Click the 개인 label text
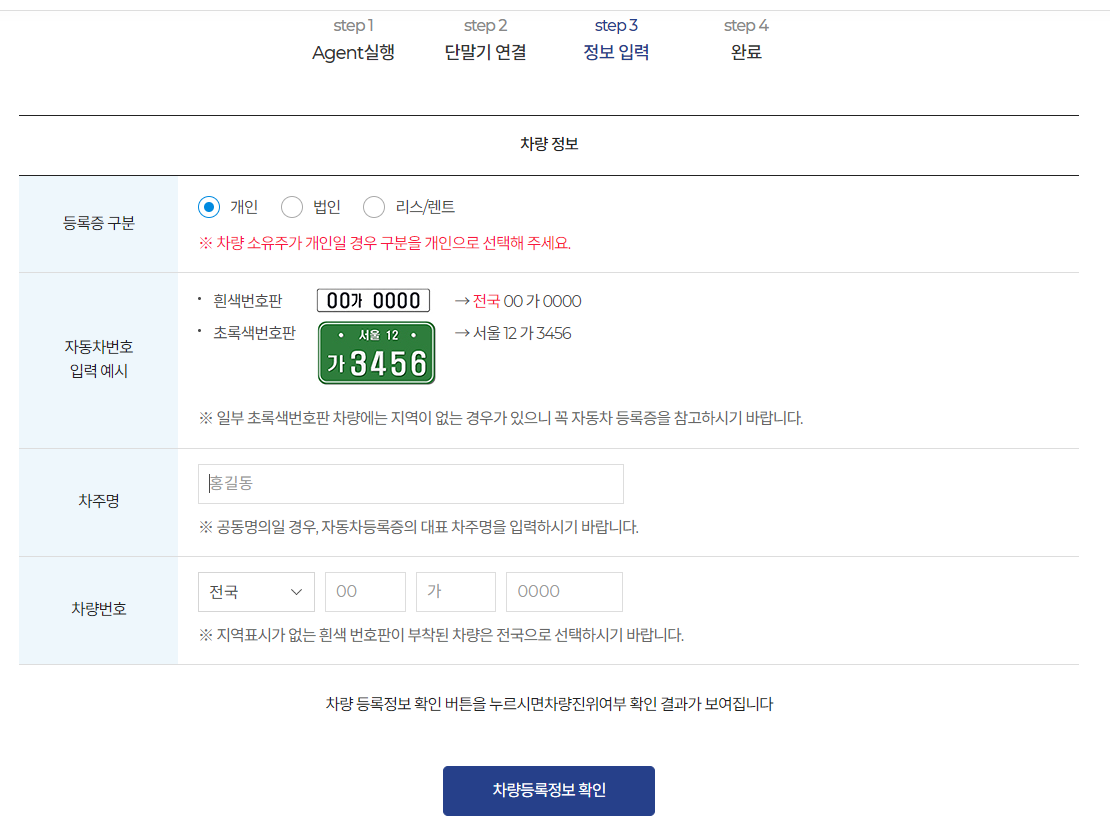Image resolution: width=1110 pixels, height=820 pixels. [244, 207]
